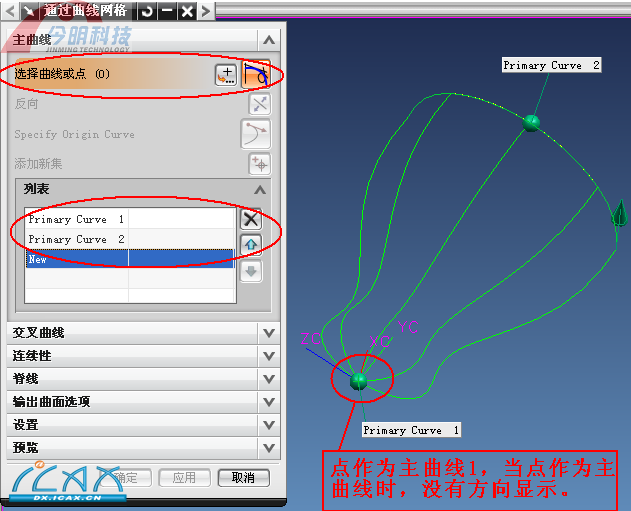Collapse the 列表 list section
The height and width of the screenshot is (511, 631).
(259, 189)
